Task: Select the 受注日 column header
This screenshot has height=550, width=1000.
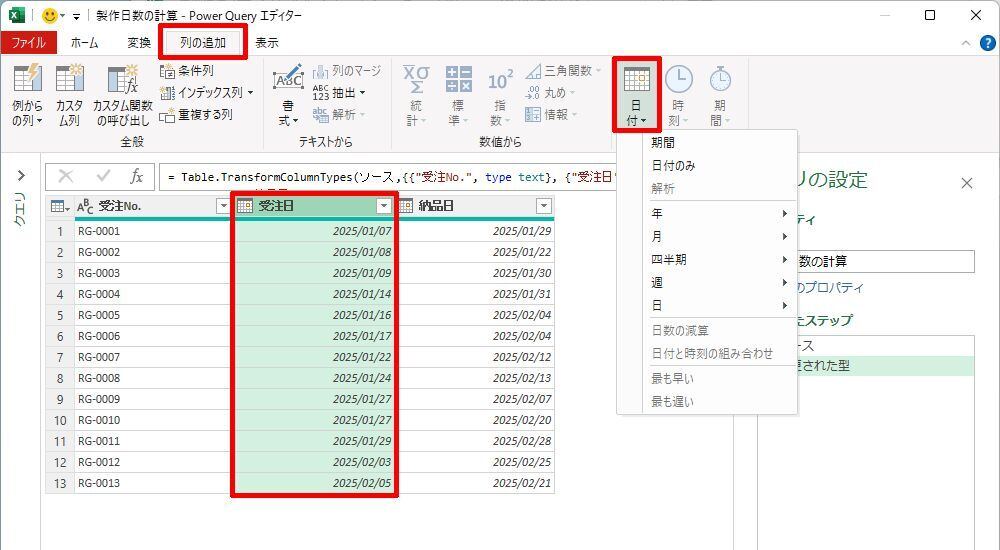Action: click(314, 206)
